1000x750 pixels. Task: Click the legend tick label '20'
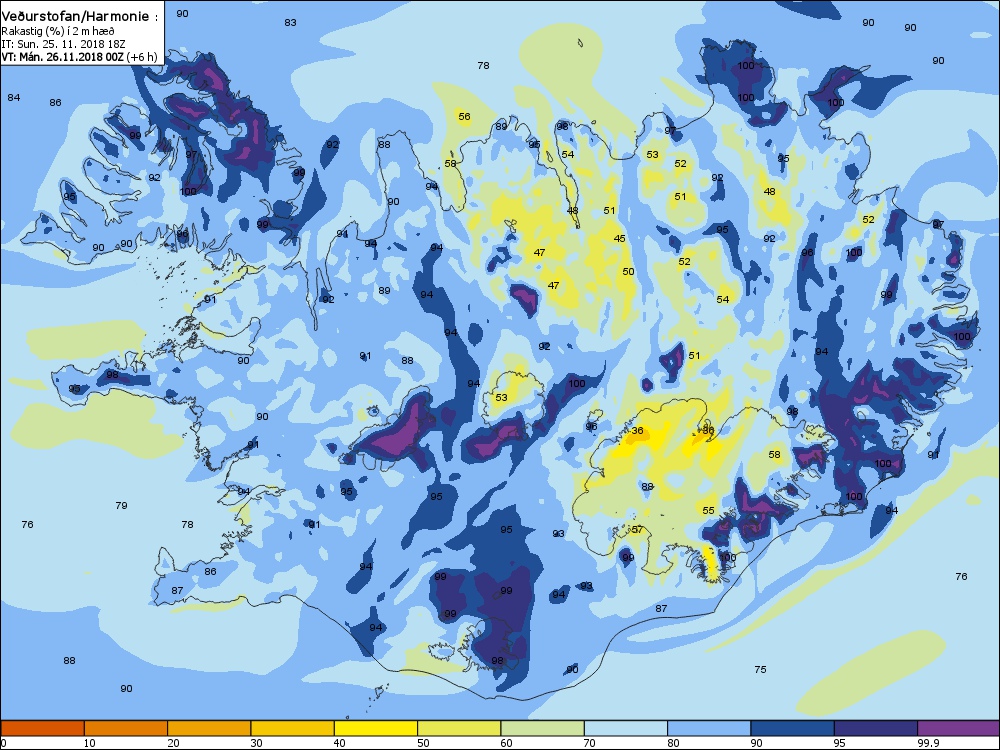tap(173, 743)
